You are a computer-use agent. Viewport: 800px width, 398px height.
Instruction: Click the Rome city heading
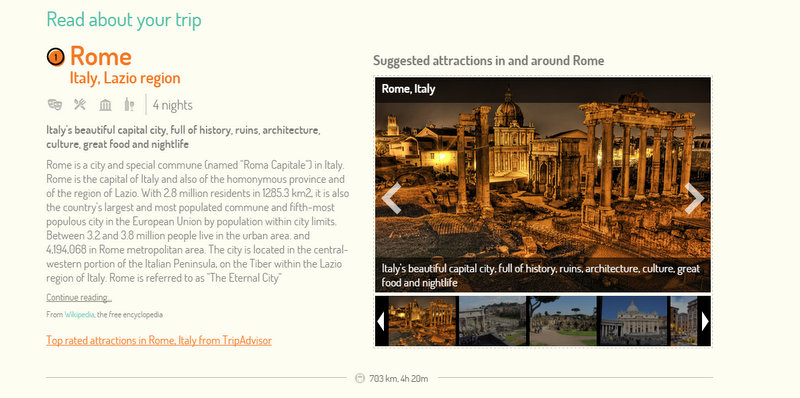tap(101, 56)
